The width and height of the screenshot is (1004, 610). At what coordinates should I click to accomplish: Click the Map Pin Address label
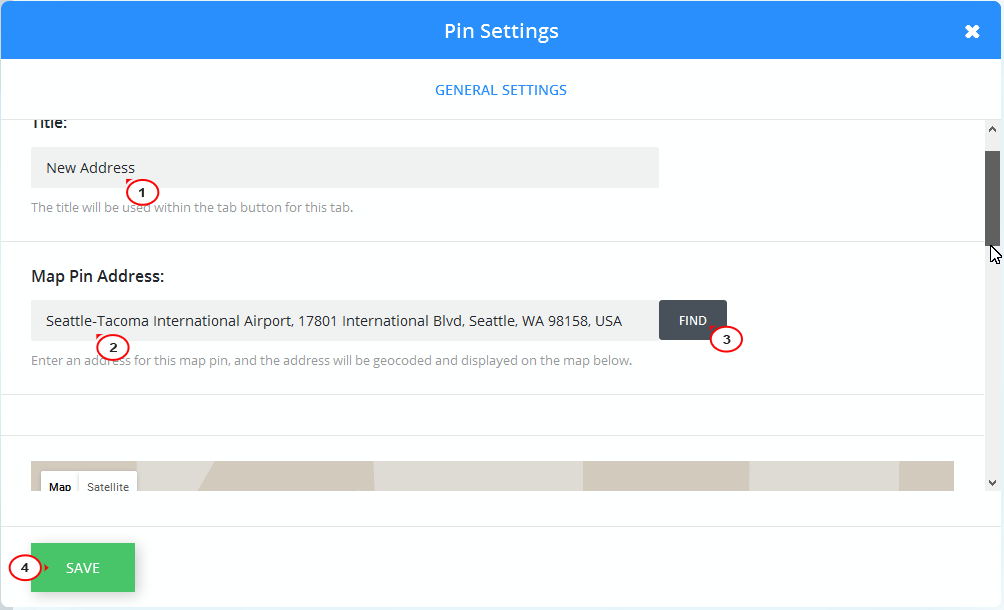coord(97,277)
